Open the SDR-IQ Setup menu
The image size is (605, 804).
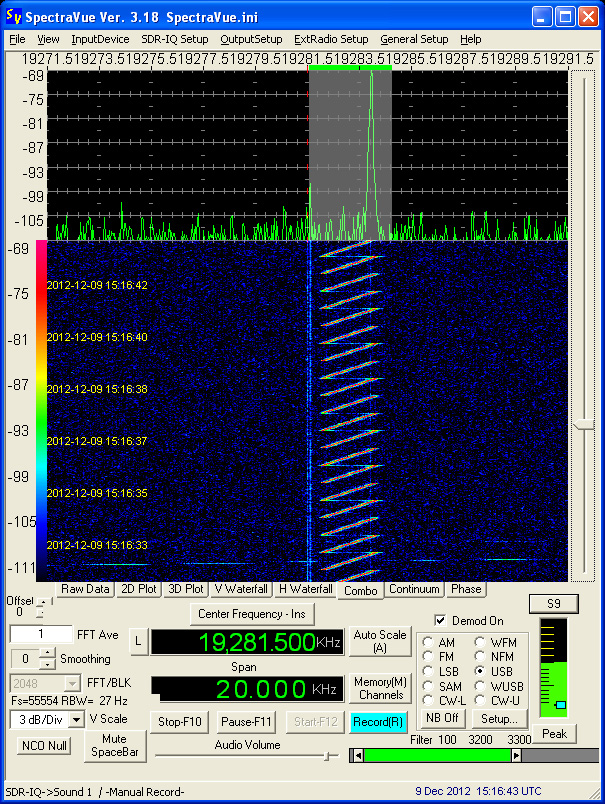click(175, 39)
